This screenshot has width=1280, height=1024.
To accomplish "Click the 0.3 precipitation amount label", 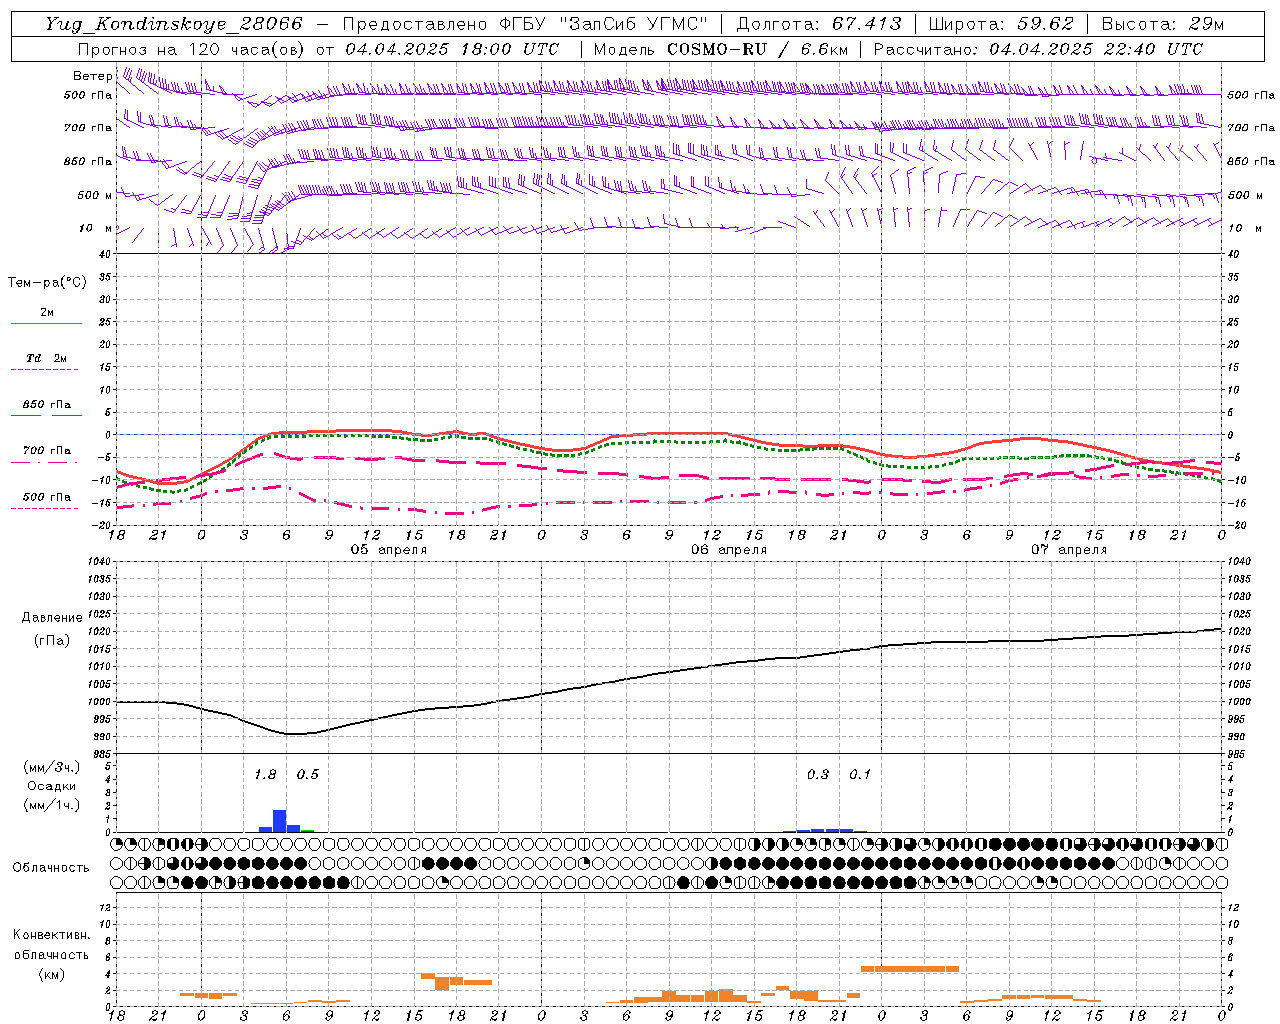I will pos(818,775).
